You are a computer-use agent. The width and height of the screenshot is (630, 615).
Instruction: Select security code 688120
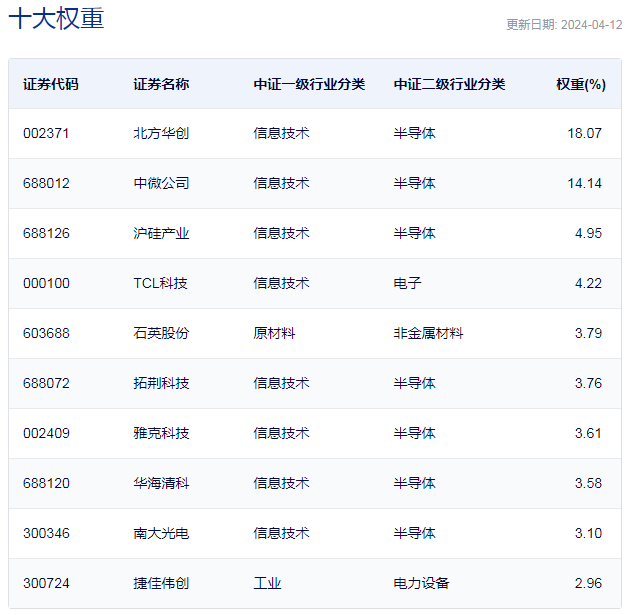(x=46, y=483)
